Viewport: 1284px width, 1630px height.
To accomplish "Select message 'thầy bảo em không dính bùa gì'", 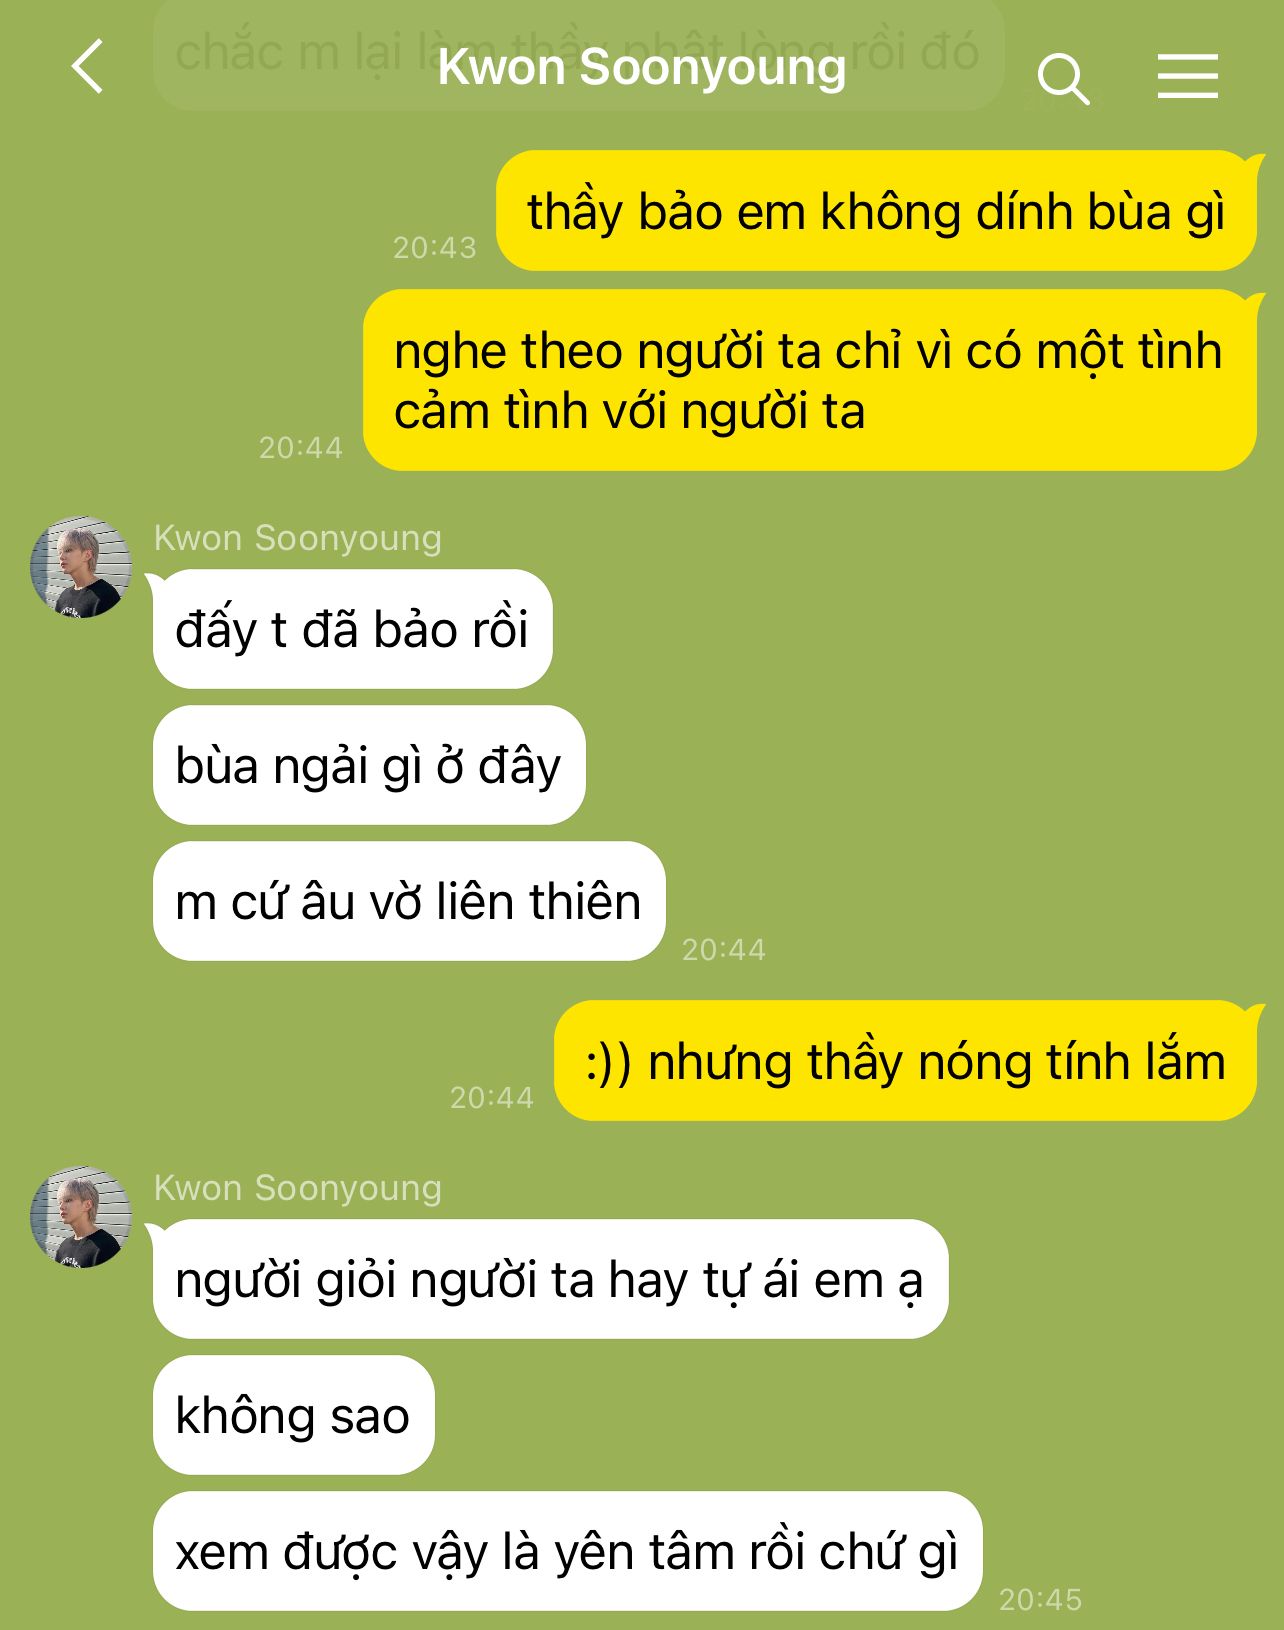I will pyautogui.click(x=876, y=211).
